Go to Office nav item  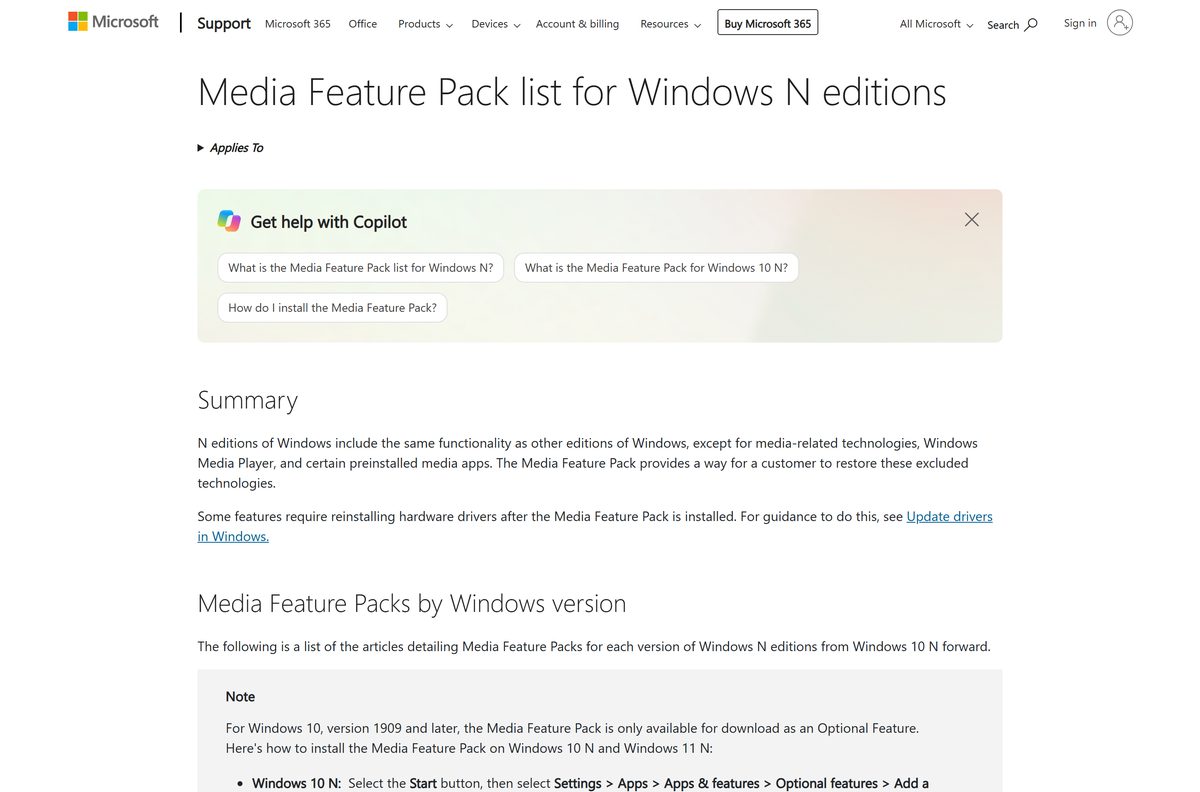pos(363,24)
